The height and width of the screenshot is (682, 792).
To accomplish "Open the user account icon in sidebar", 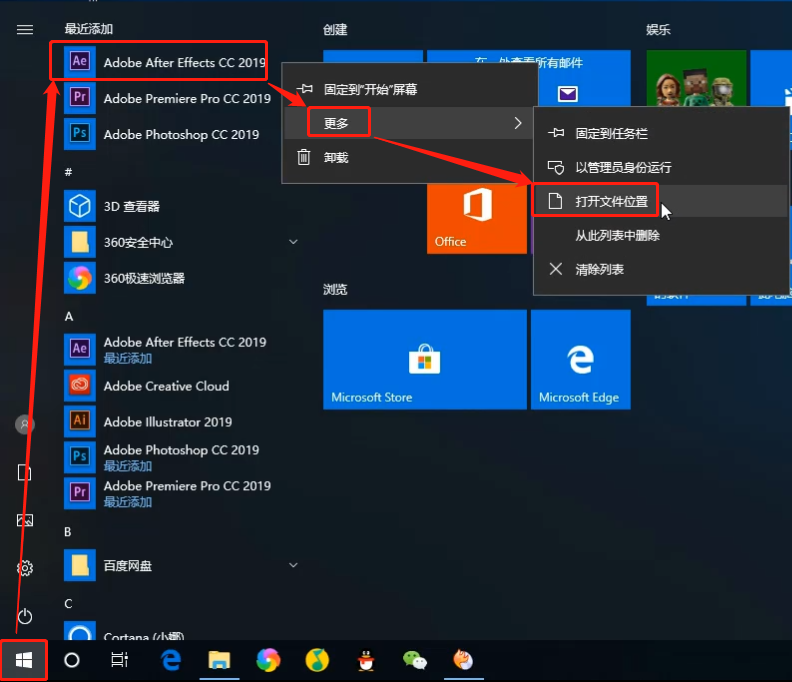I will pos(25,424).
